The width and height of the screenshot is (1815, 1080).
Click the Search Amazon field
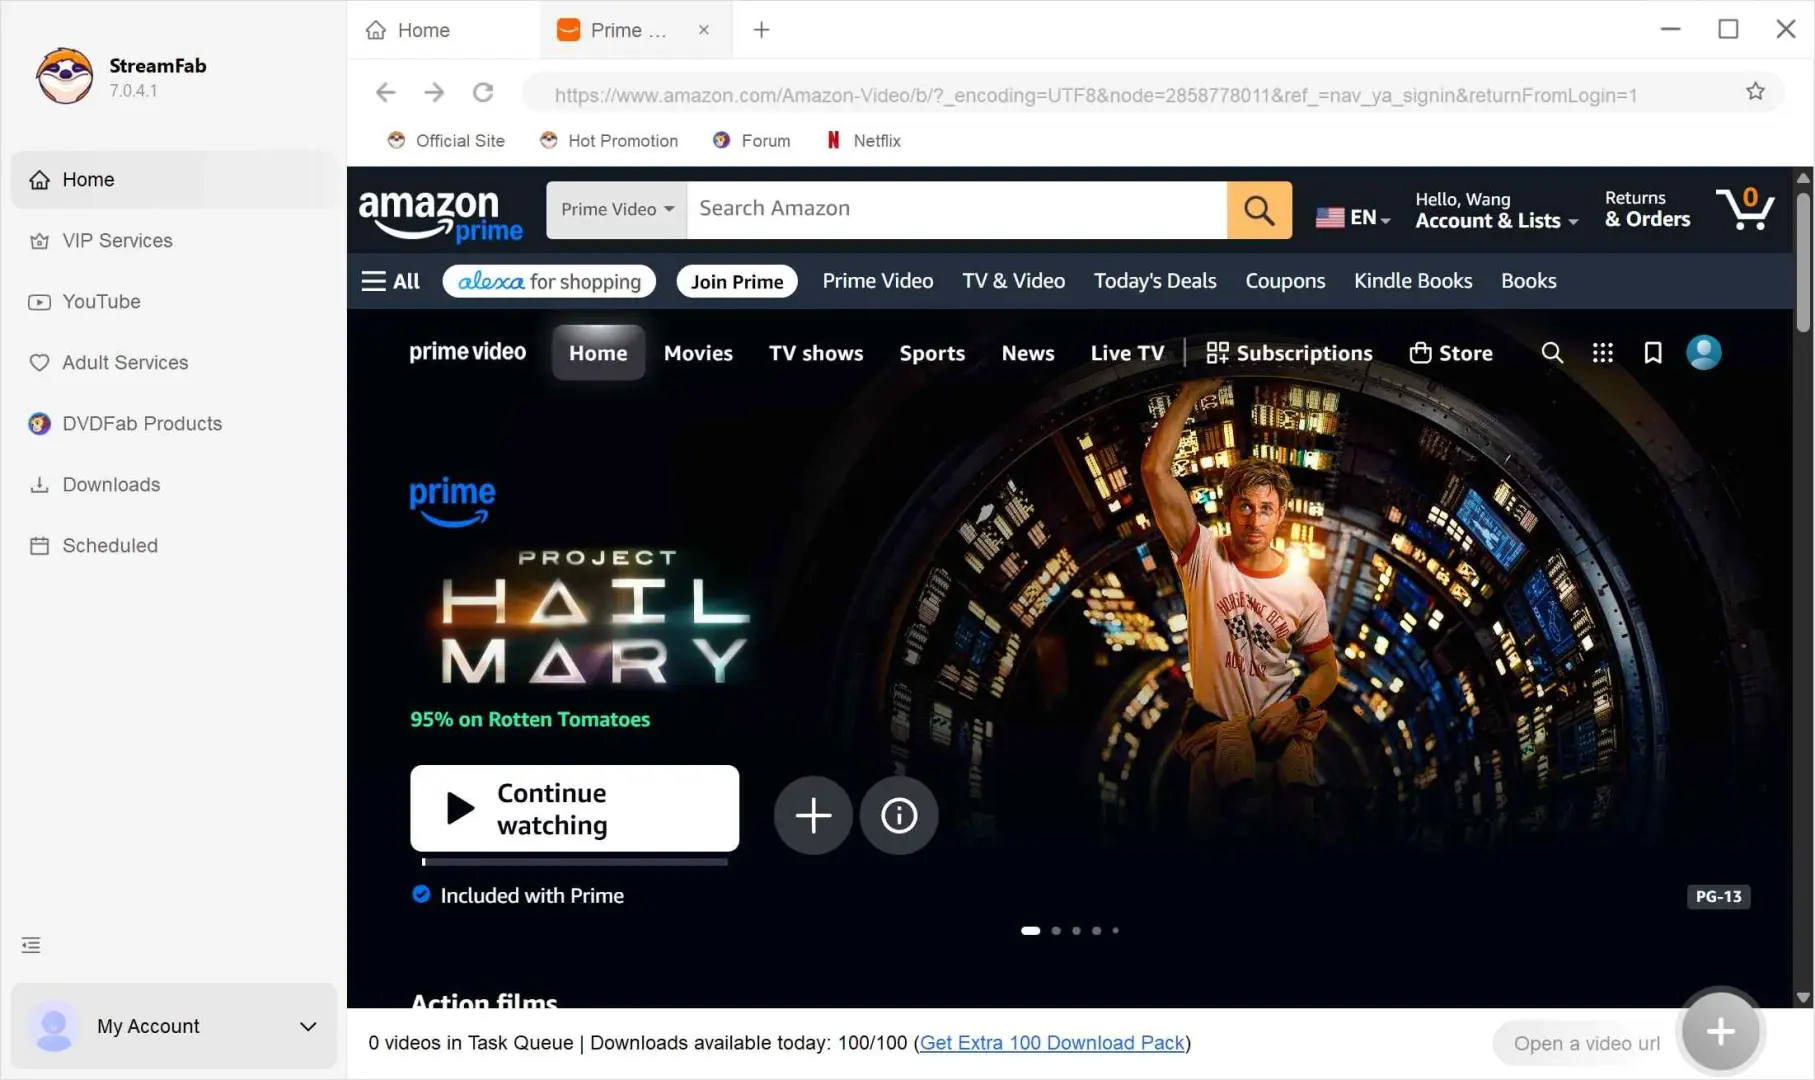[x=957, y=210]
